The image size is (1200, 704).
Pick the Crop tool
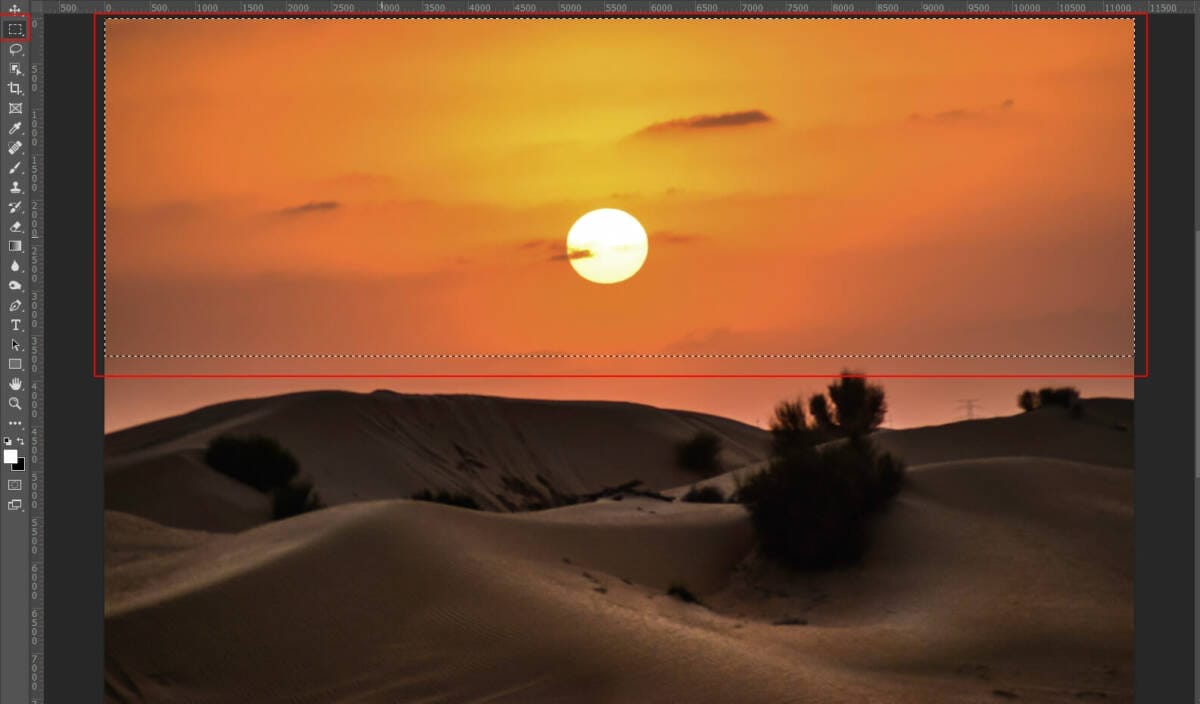point(15,88)
